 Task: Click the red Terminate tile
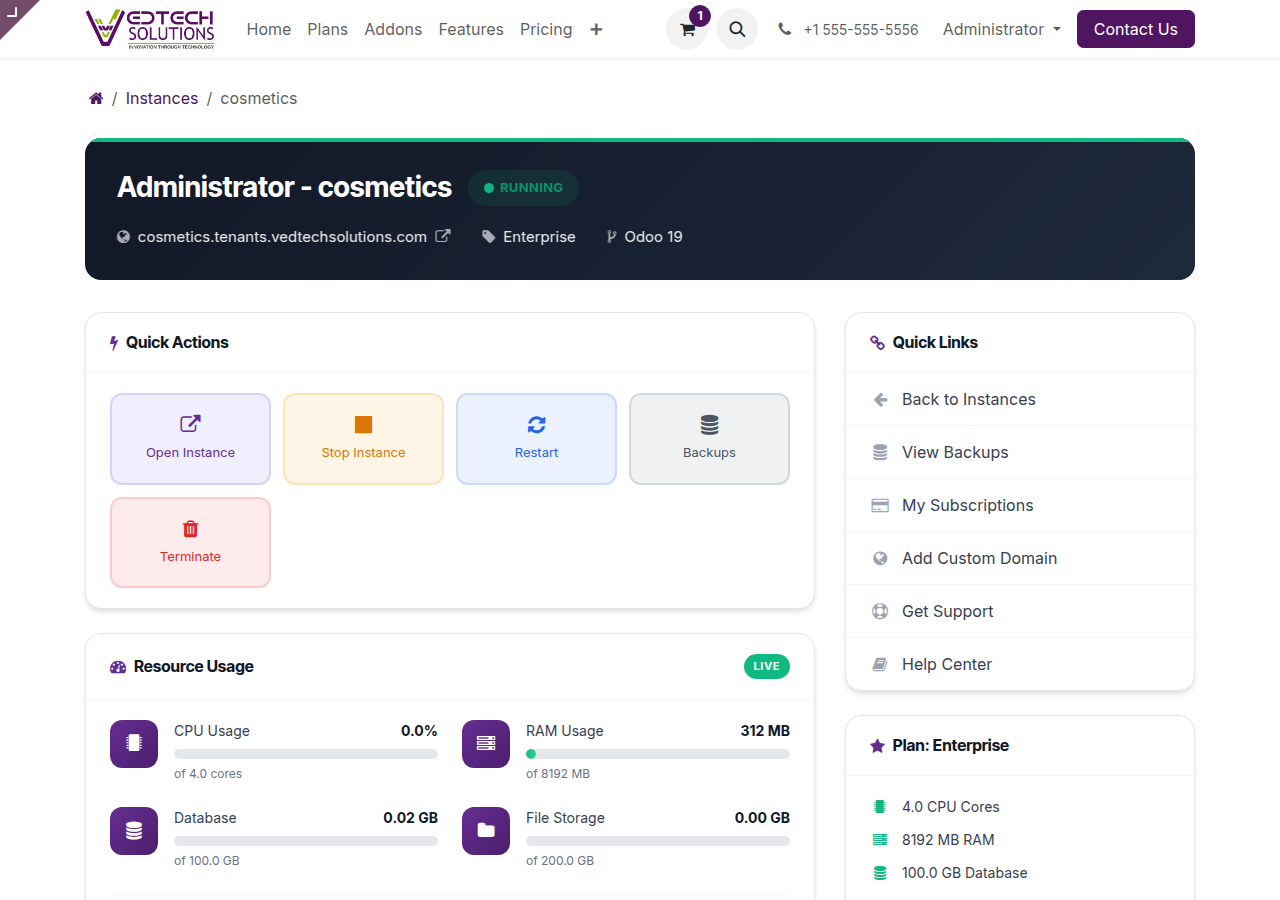click(x=190, y=542)
